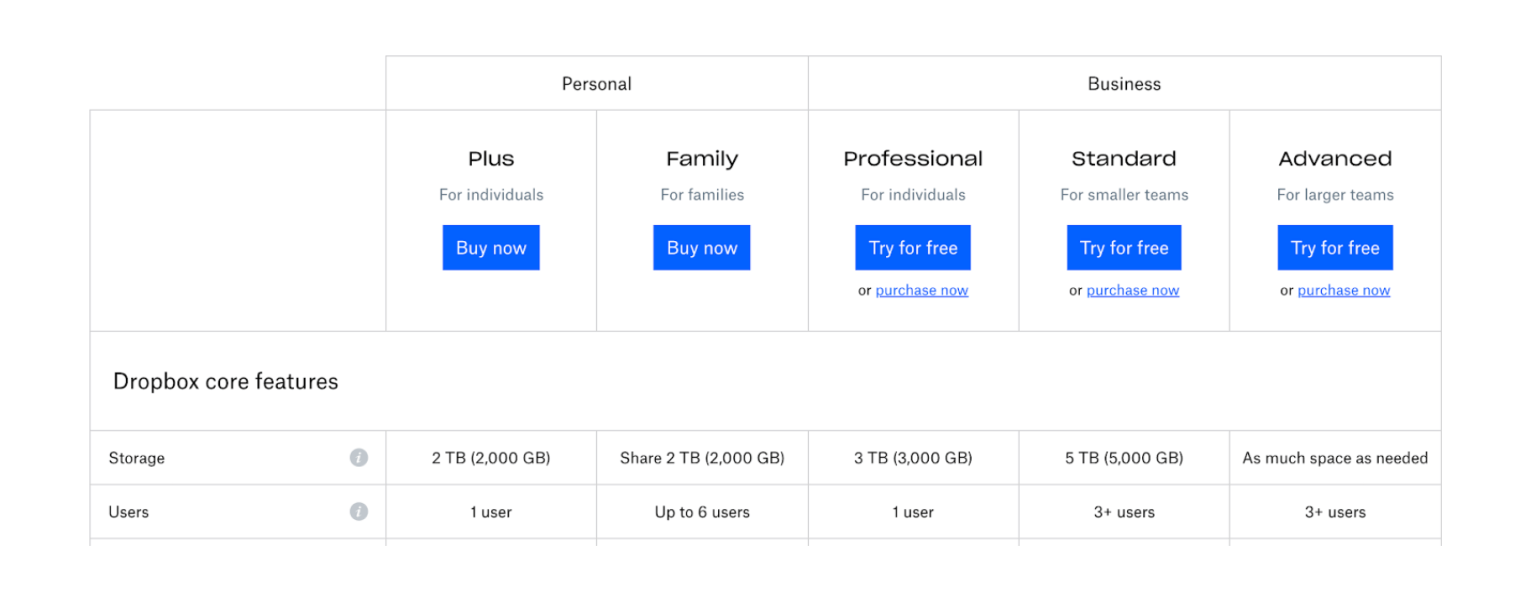The height and width of the screenshot is (598, 1536).
Task: Click 'Dropbox core features' section heading
Action: (226, 382)
